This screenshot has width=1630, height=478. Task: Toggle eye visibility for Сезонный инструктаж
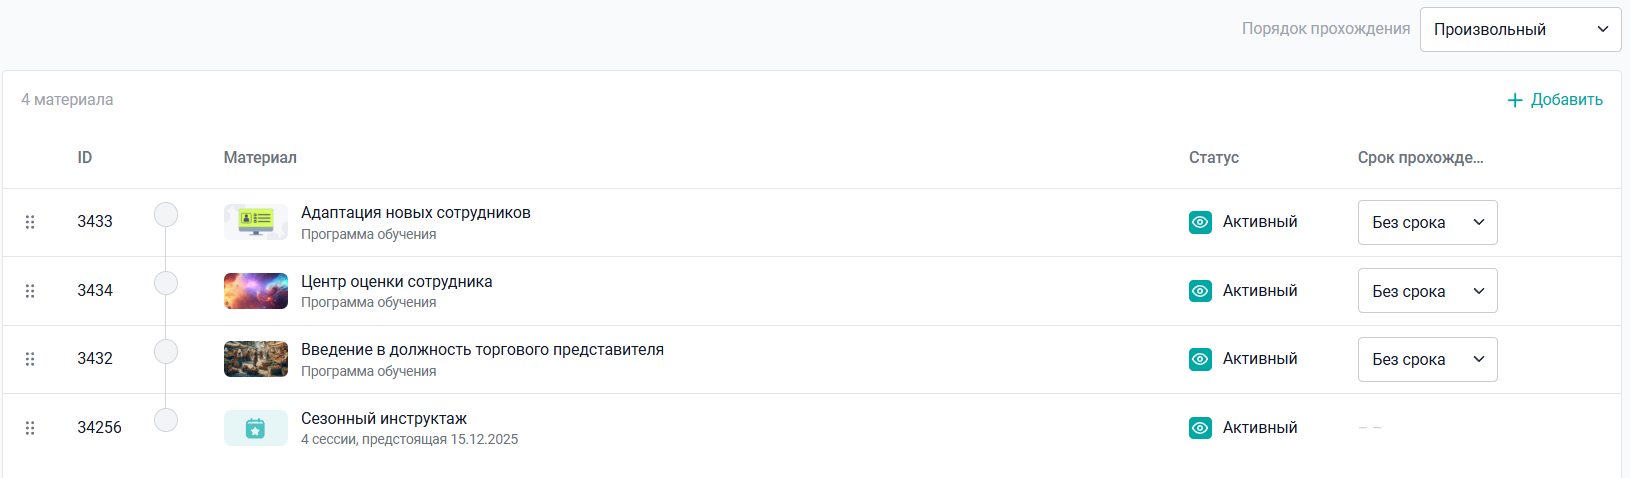pos(1200,428)
